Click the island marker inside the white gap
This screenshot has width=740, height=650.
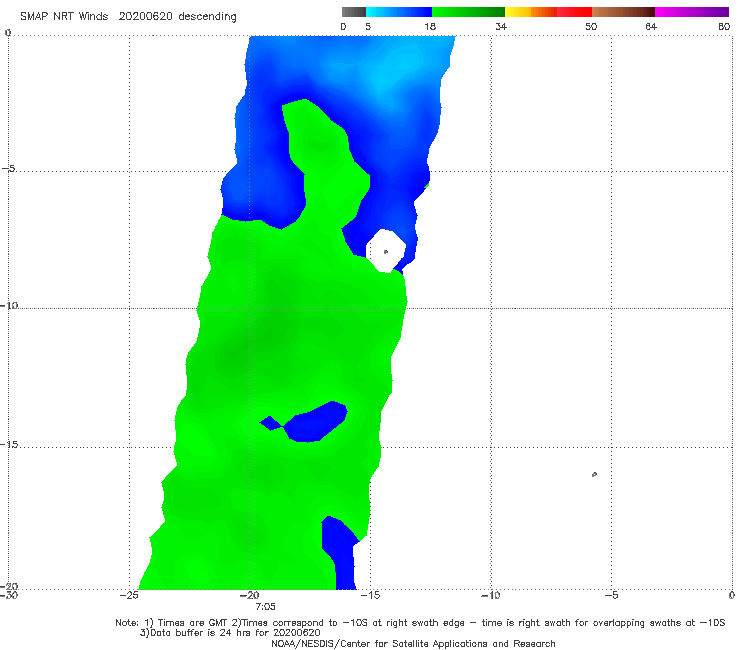click(x=386, y=252)
